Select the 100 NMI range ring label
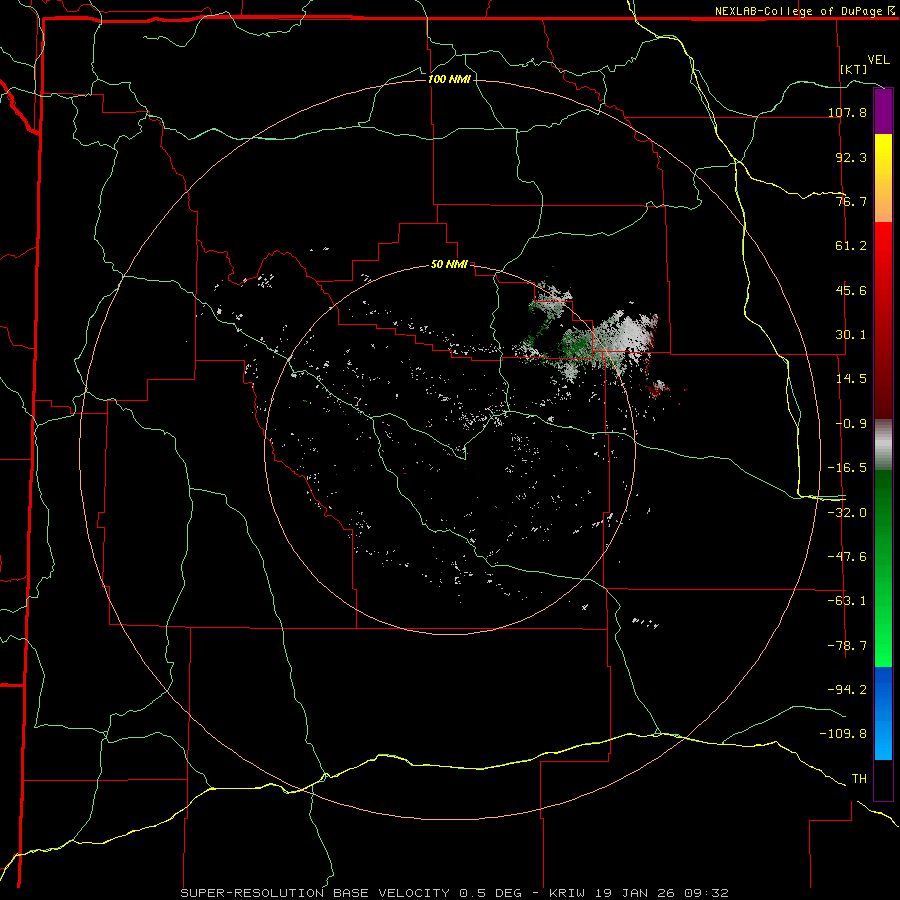Screen dimensions: 900x900 (449, 79)
